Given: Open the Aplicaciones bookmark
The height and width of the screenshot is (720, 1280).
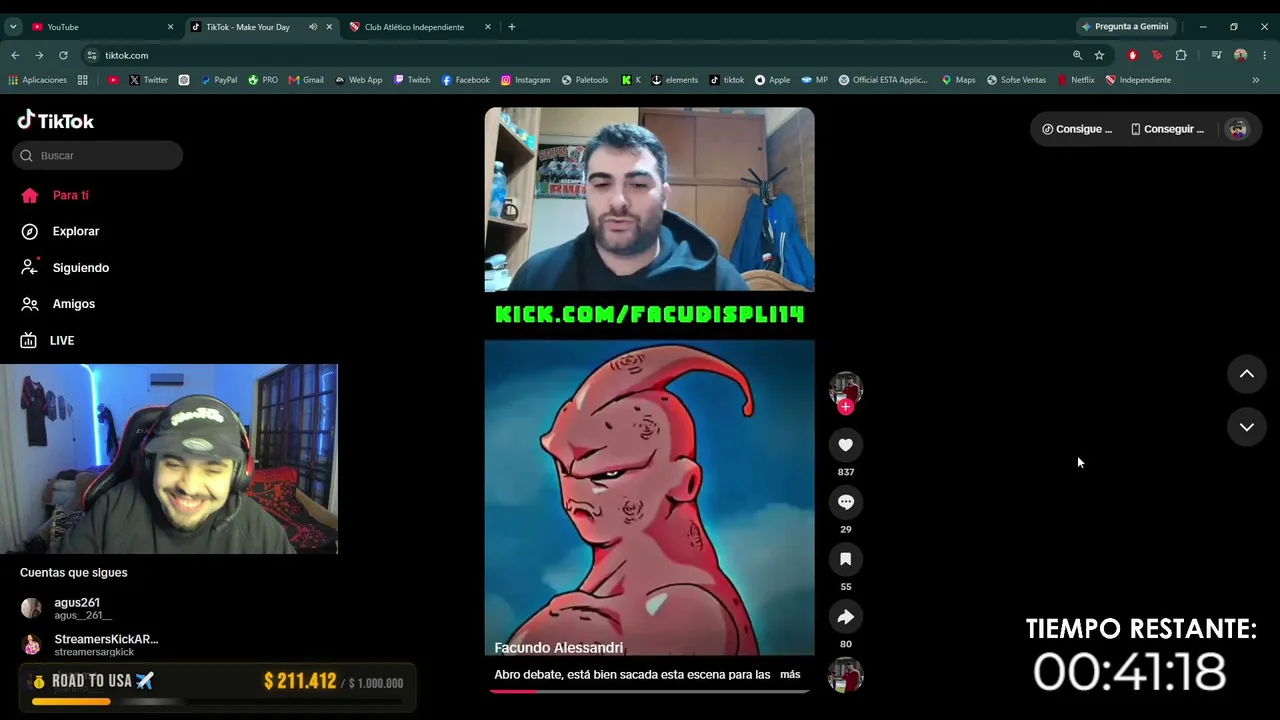Looking at the screenshot, I should 37,80.
